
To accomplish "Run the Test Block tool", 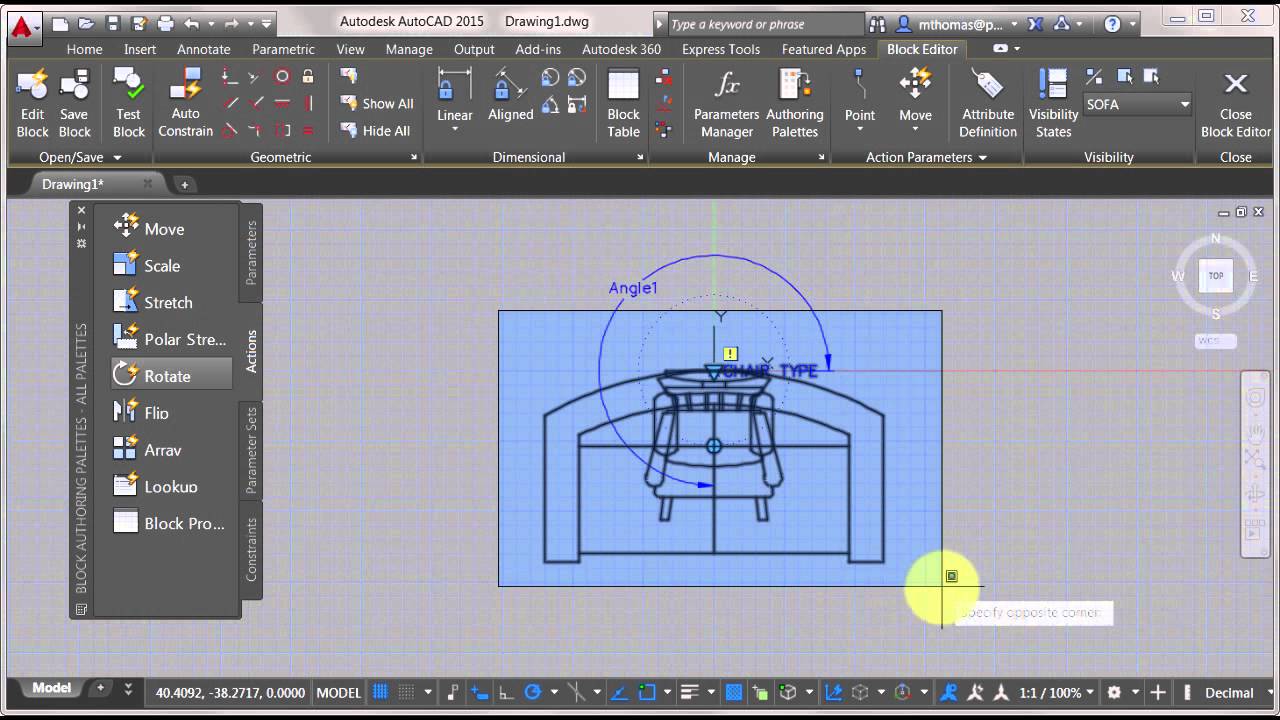I will 128,104.
